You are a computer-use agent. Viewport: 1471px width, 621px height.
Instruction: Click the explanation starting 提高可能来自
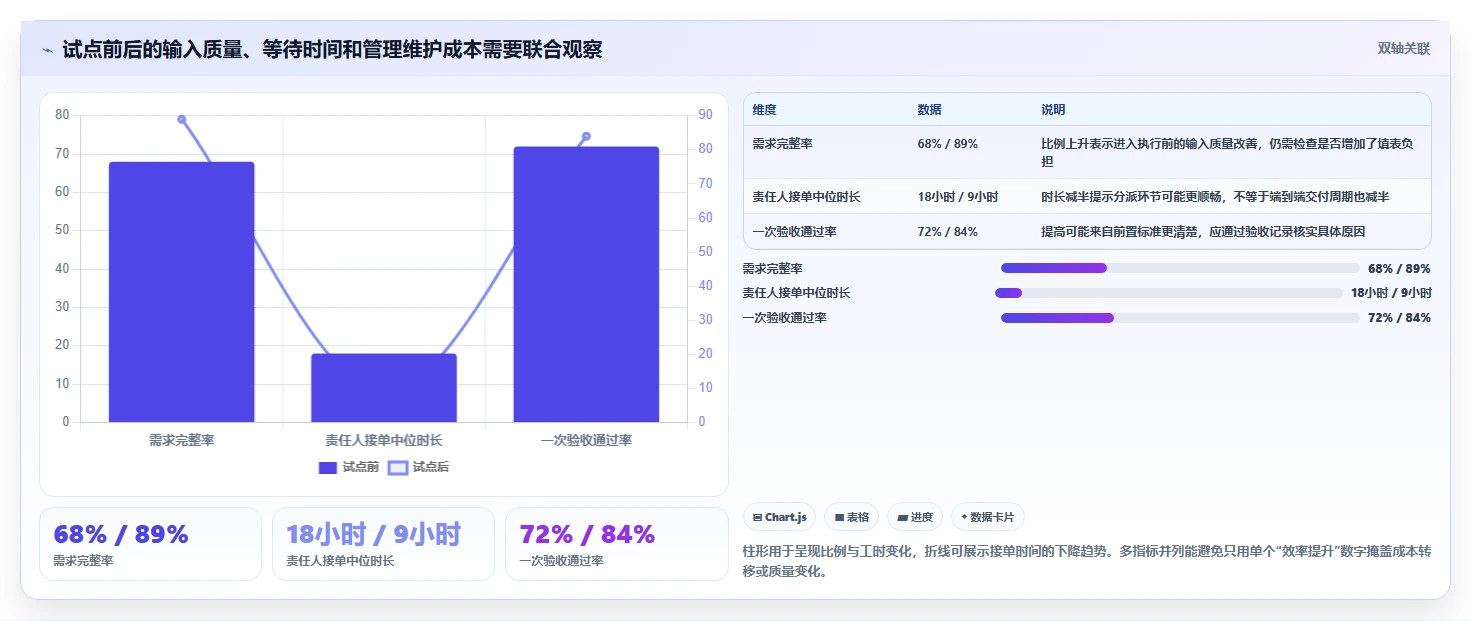tap(1203, 232)
